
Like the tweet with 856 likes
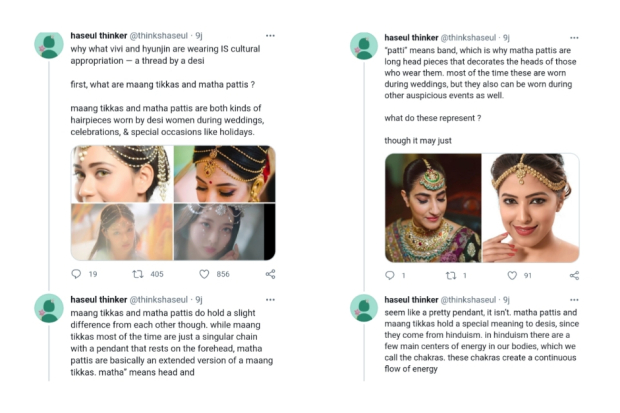(x=204, y=274)
